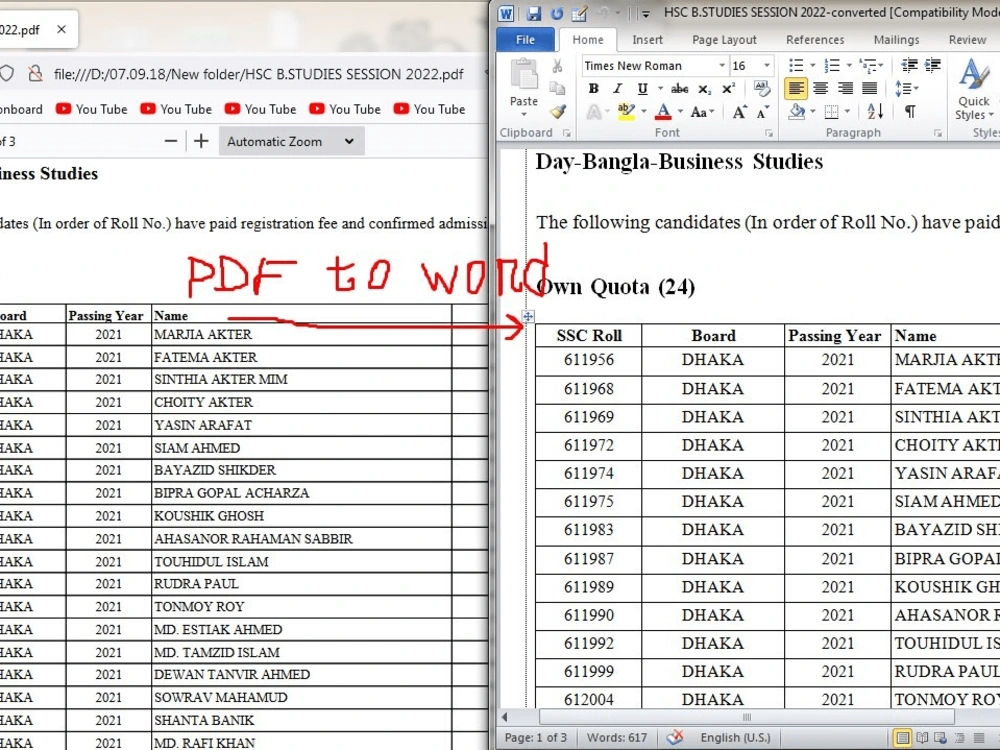Viewport: 1000px width, 750px height.
Task: Click Word's horizontal scrollbar thumb
Action: point(747,717)
